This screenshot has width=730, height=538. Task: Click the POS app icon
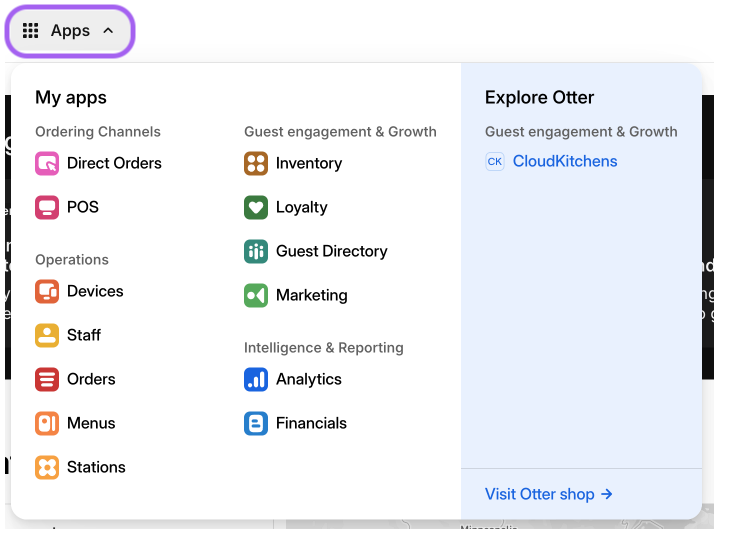tap(47, 207)
